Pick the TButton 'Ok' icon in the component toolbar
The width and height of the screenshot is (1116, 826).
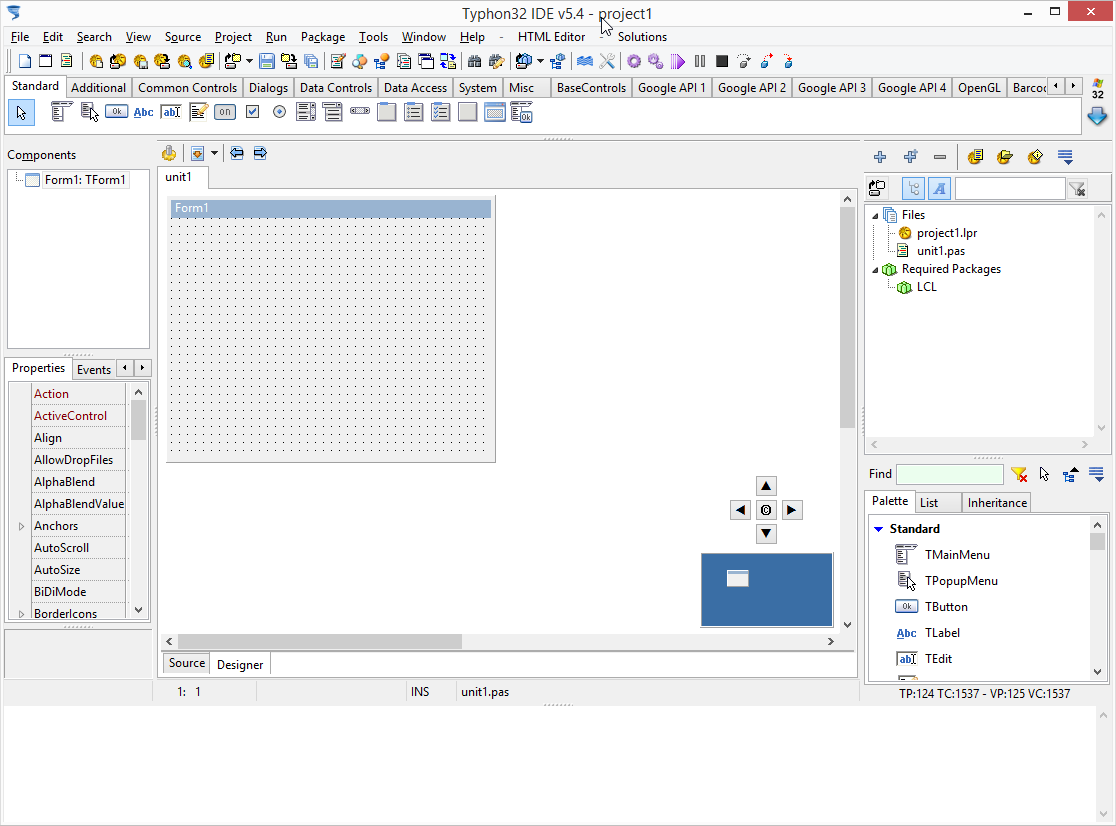click(x=116, y=112)
